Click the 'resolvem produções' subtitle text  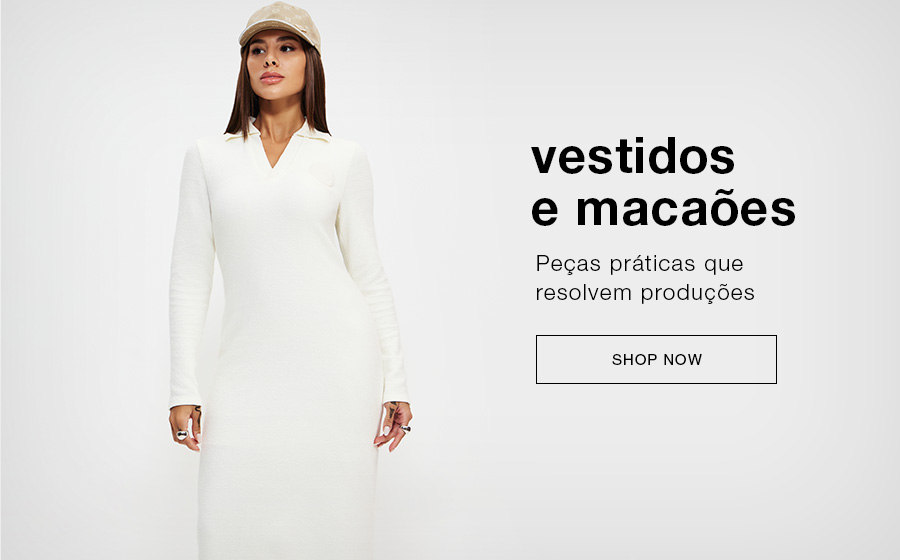pos(645,293)
